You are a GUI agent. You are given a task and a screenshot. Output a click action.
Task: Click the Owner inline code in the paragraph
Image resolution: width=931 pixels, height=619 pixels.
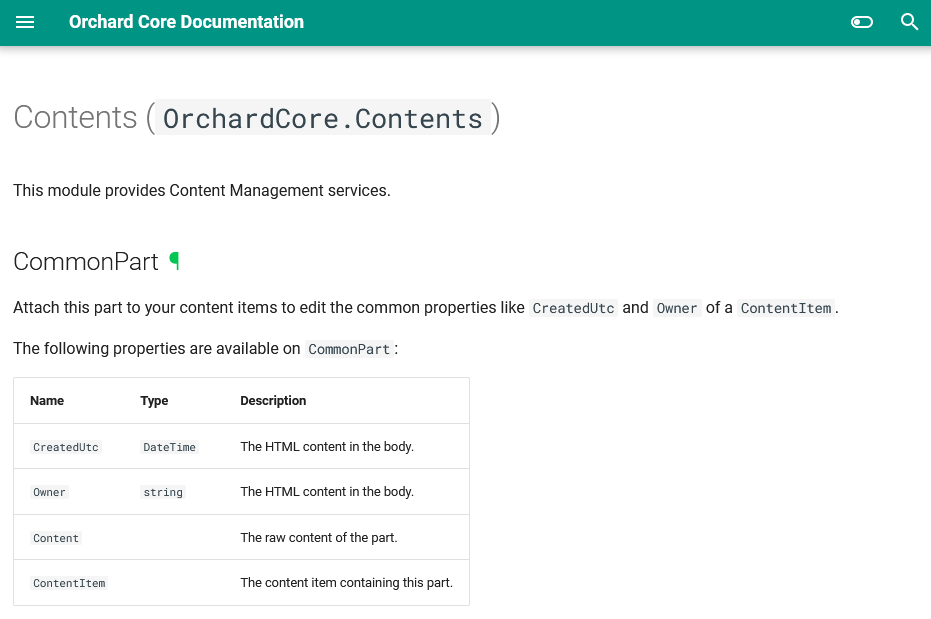point(677,308)
